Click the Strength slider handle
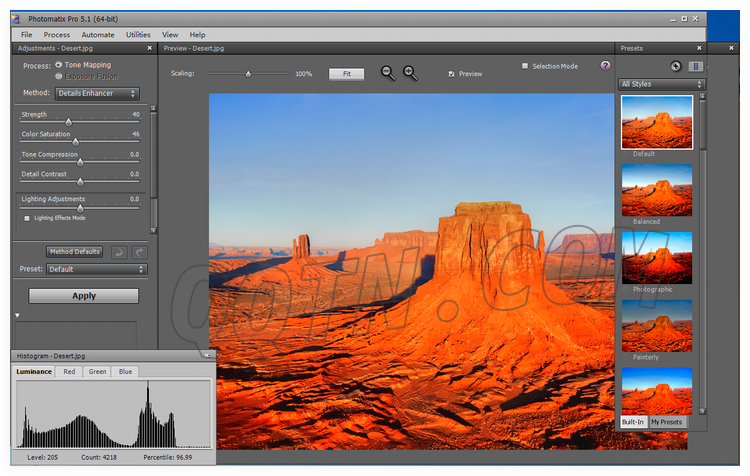This screenshot has width=750, height=476. pyautogui.click(x=69, y=122)
